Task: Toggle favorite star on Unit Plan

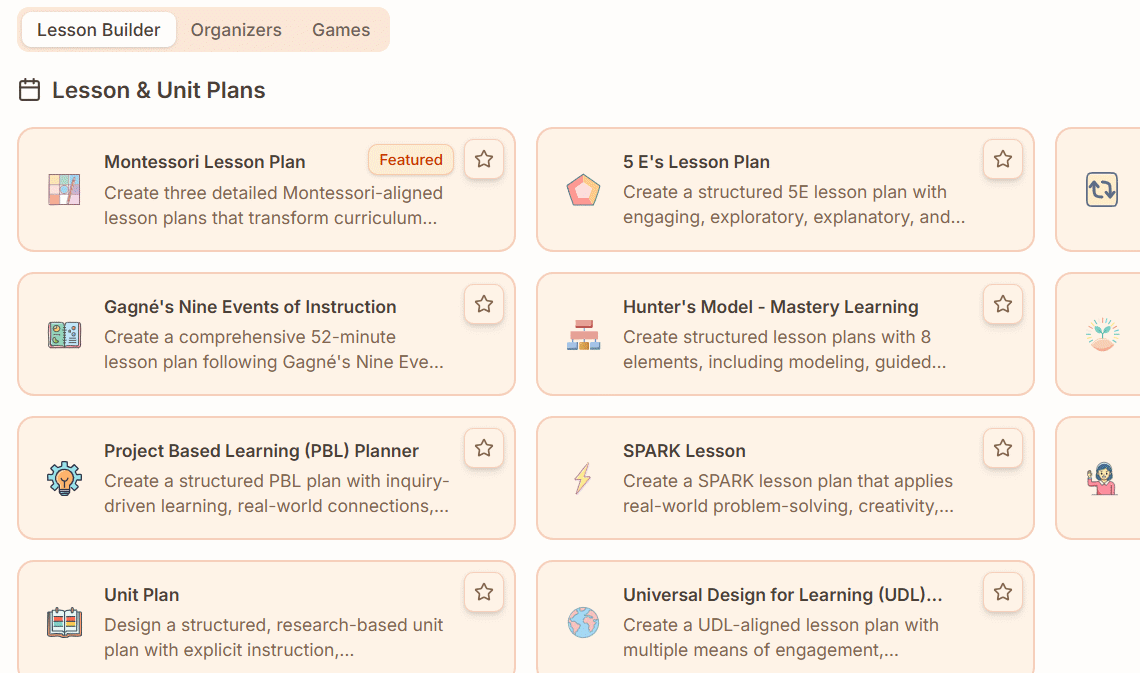Action: [484, 592]
